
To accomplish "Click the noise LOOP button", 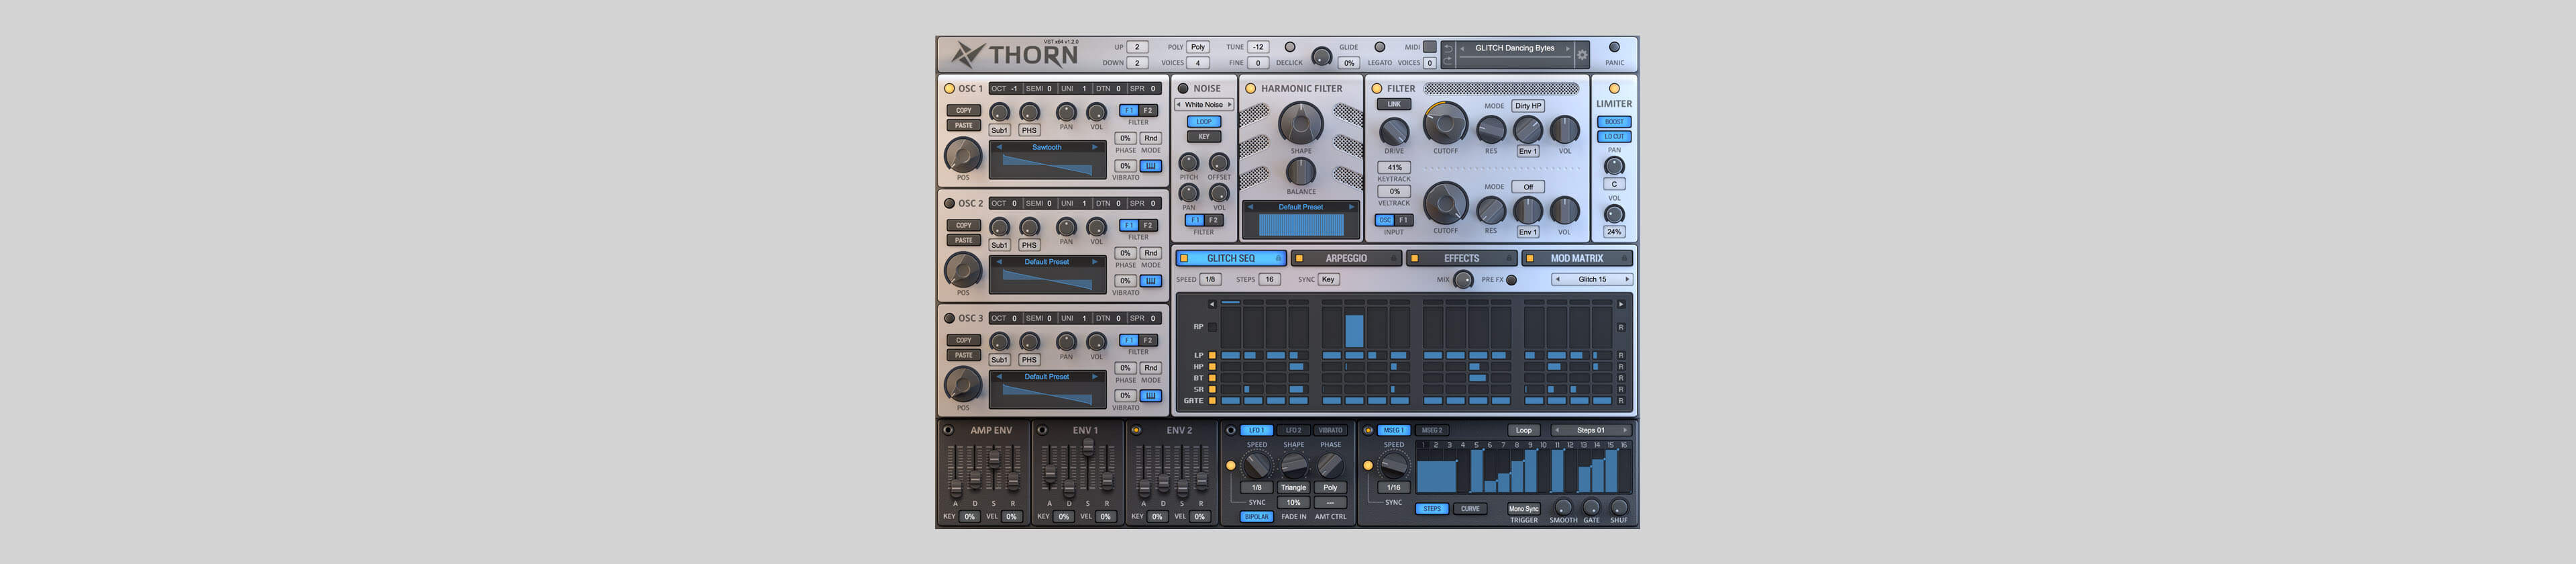I will [x=1204, y=122].
